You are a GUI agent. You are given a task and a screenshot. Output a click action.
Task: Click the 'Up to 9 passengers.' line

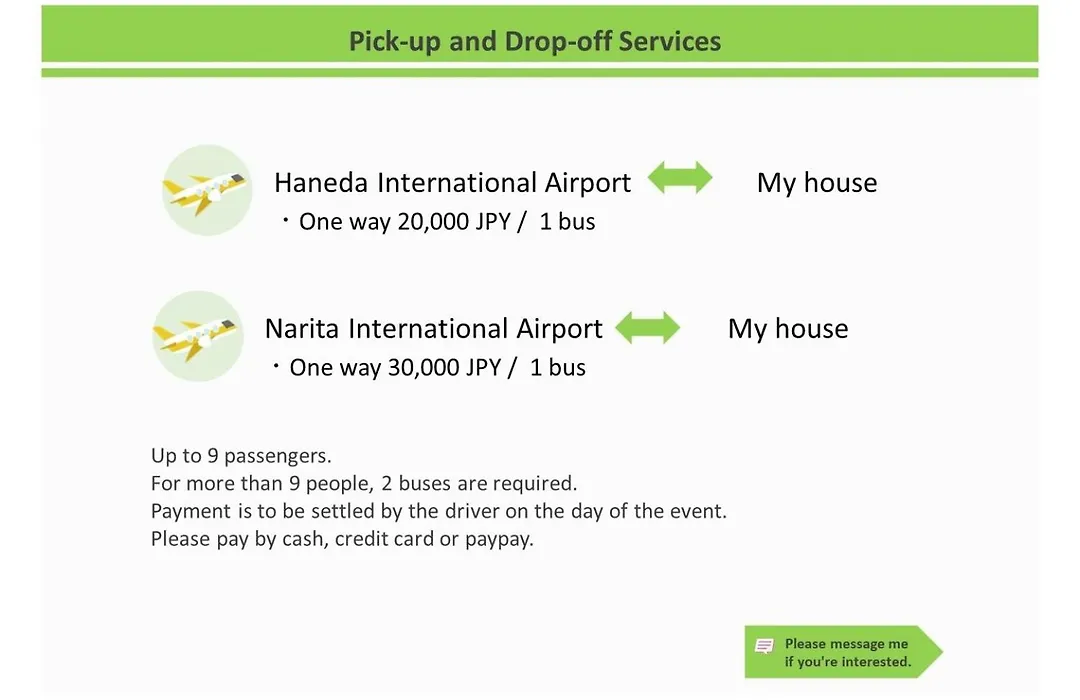[x=241, y=456]
